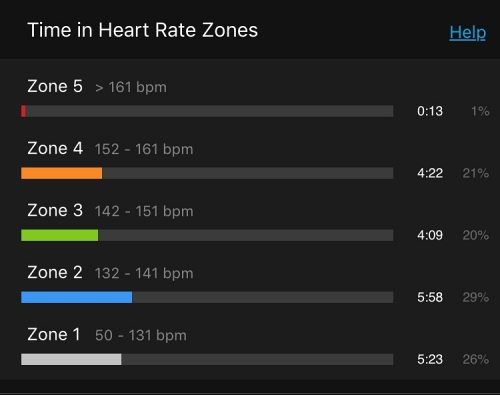
Task: Open the Help link
Action: point(467,33)
